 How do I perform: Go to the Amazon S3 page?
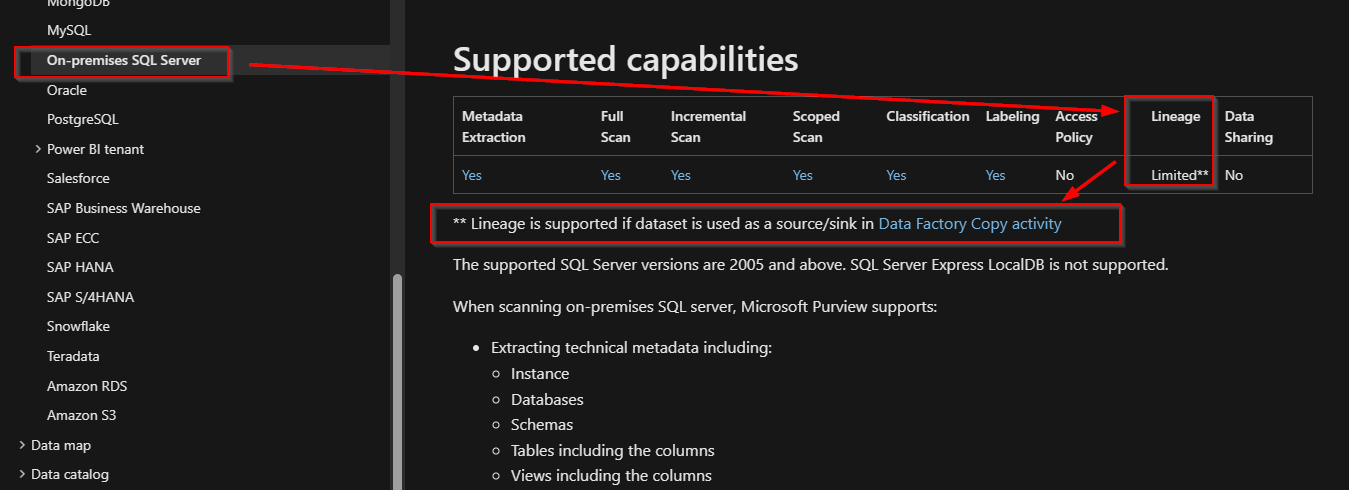click(x=82, y=415)
